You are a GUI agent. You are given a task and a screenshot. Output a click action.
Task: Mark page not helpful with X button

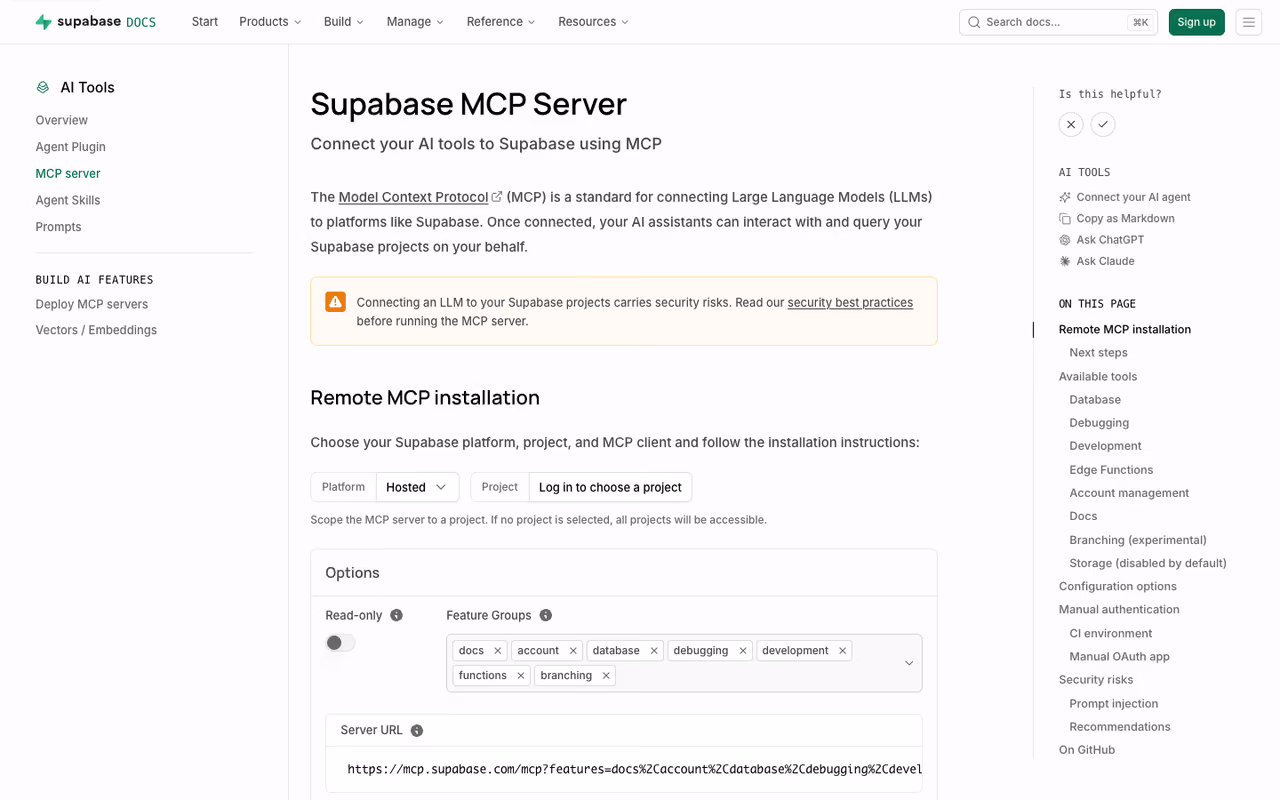(x=1071, y=124)
